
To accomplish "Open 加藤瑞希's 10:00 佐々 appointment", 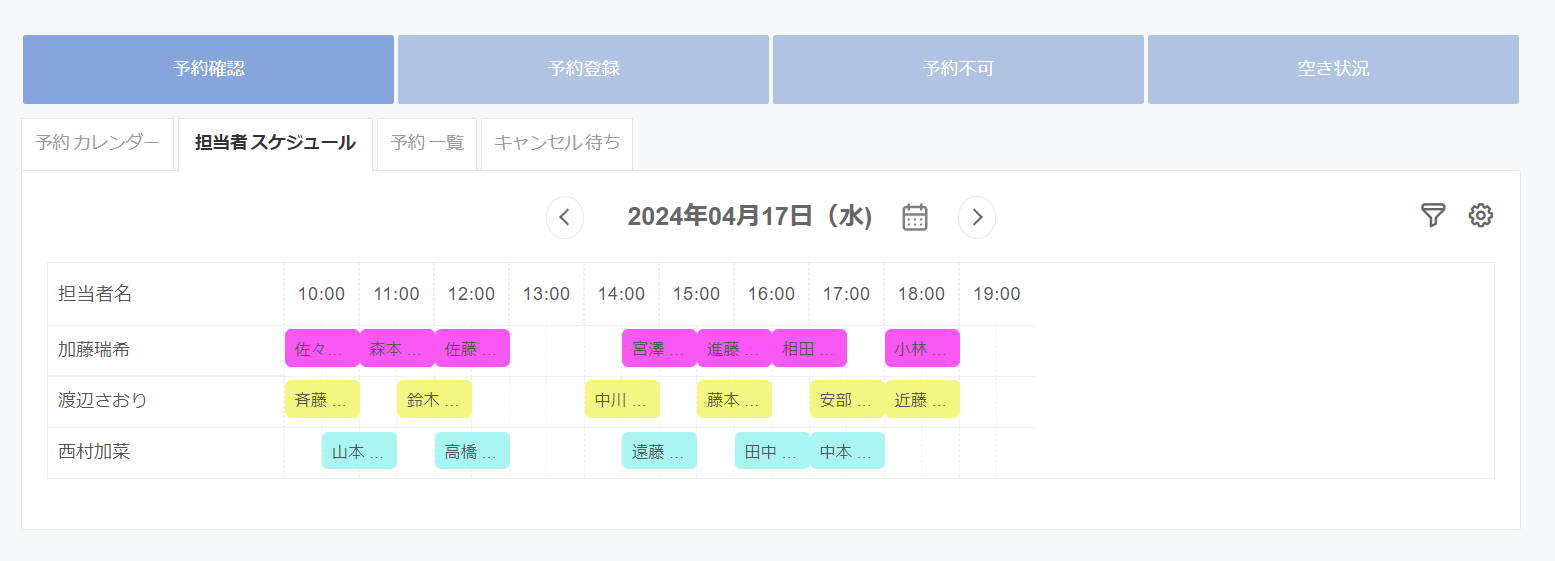I will click(322, 349).
